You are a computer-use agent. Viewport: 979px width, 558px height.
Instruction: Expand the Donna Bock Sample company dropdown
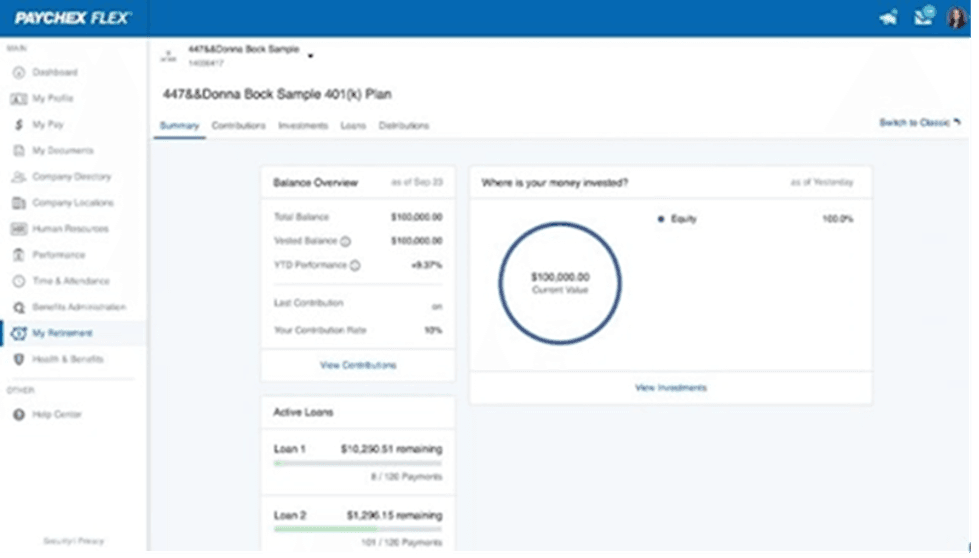tap(310, 56)
